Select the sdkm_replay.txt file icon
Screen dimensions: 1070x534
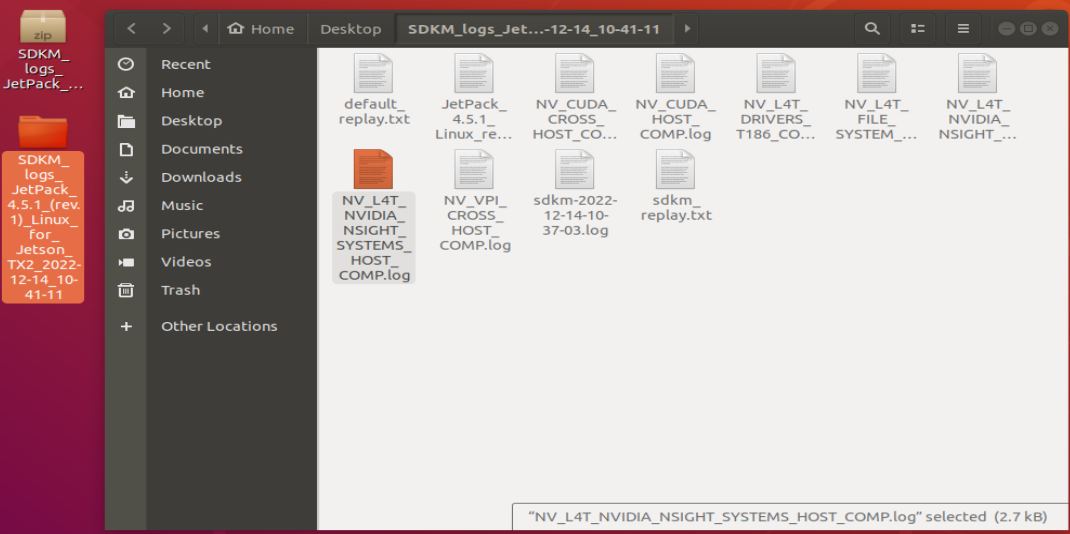point(675,169)
